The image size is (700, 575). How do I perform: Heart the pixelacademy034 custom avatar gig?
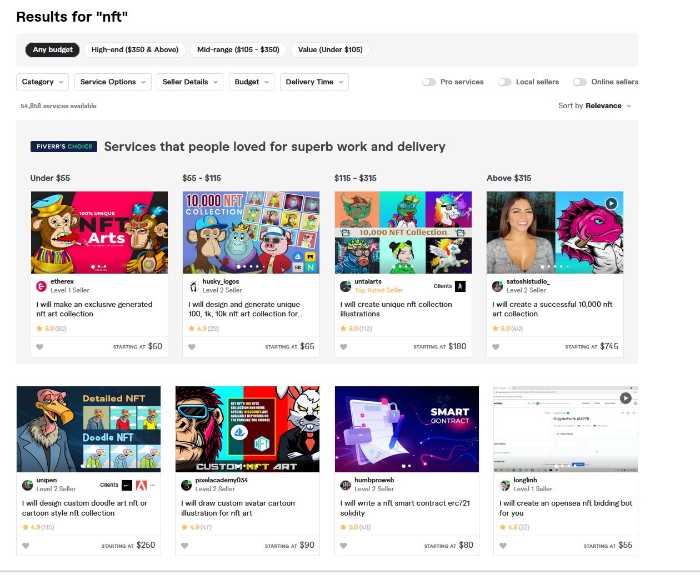185,546
